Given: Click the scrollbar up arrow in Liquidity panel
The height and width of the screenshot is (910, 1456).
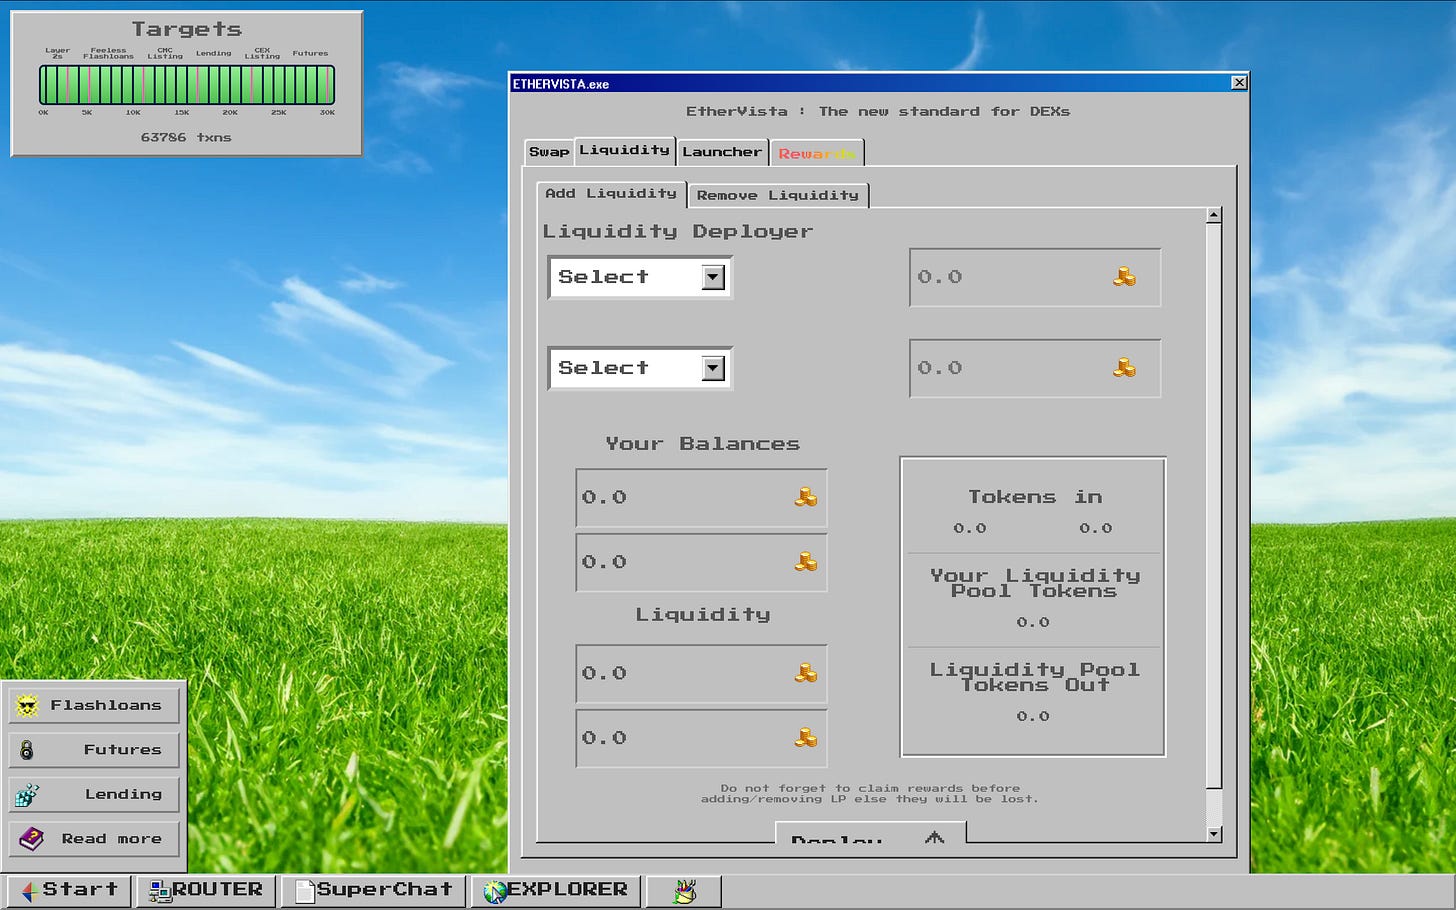Looking at the screenshot, I should [1214, 215].
